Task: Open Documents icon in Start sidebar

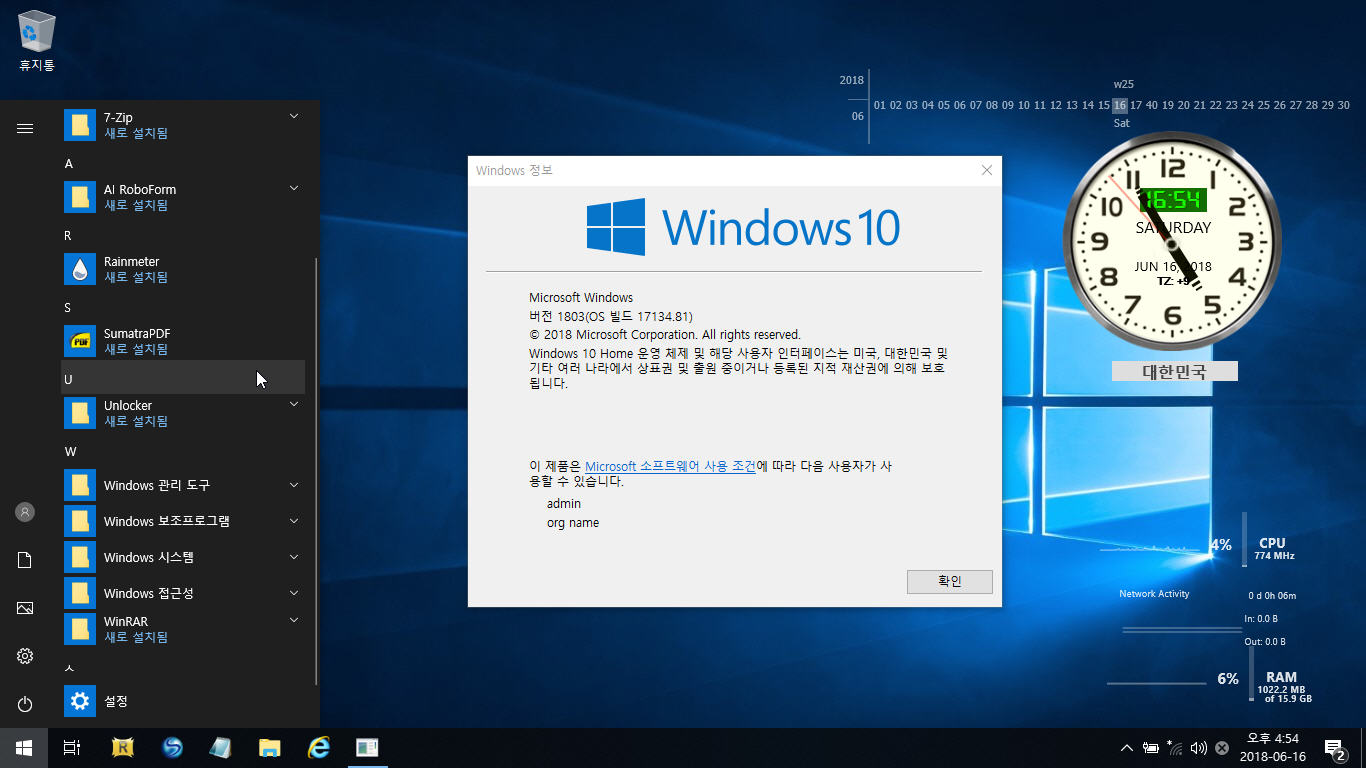Action: [x=25, y=560]
